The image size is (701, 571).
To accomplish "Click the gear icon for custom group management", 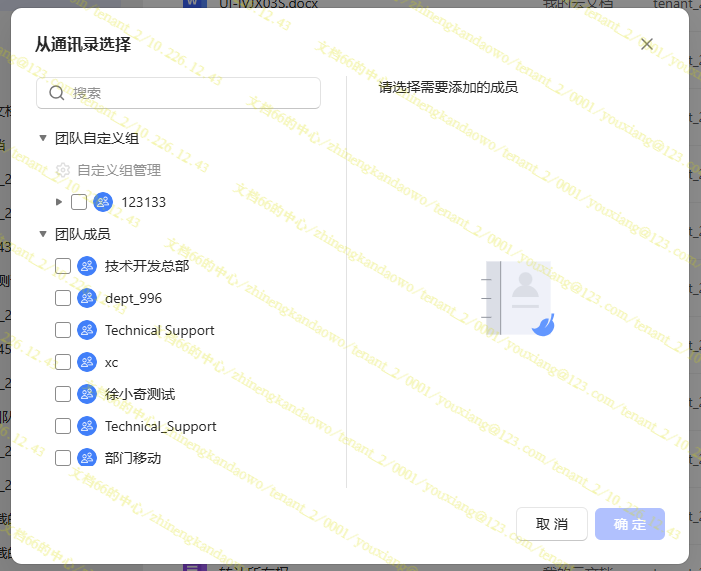I will coord(63,170).
